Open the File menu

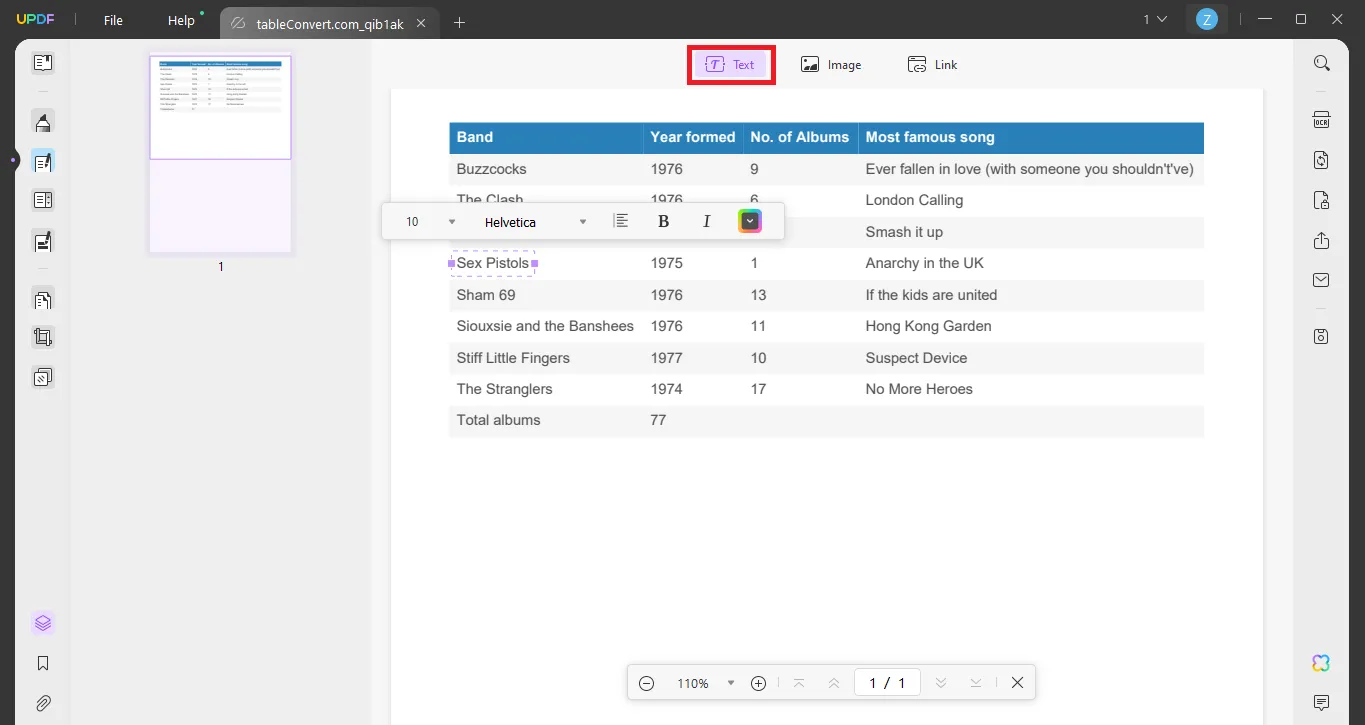(x=112, y=19)
